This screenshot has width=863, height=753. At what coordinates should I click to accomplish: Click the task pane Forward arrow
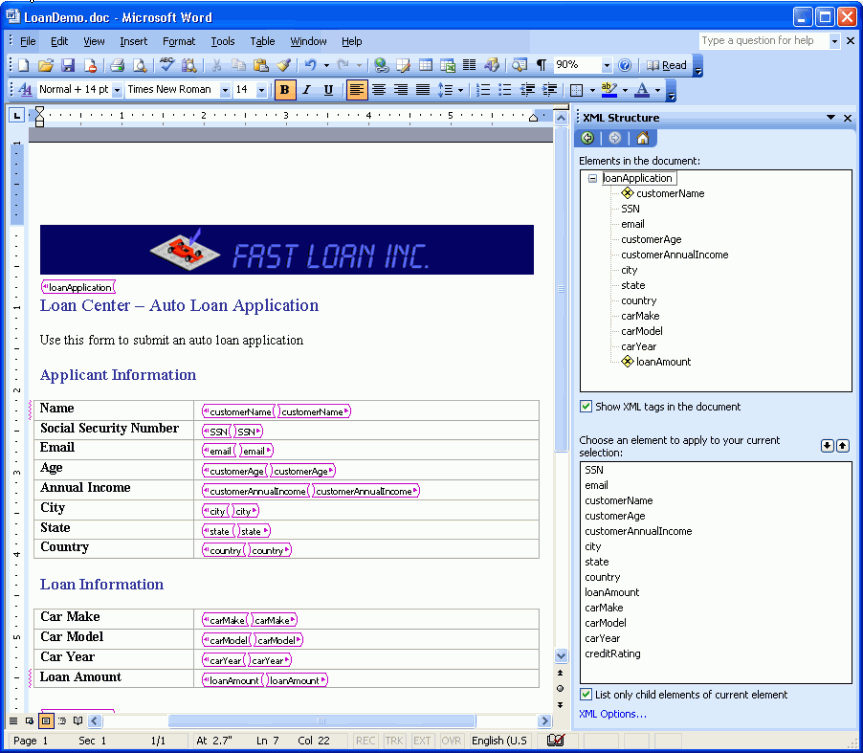coord(615,138)
